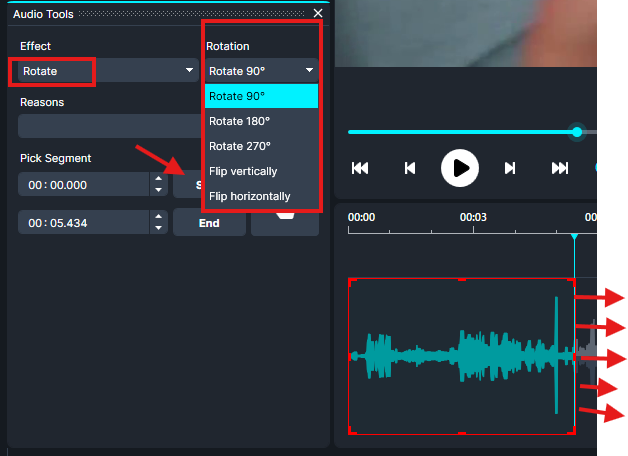This screenshot has height=456, width=628.
Task: Click the audio waveform clip in timeline
Action: pyautogui.click(x=460, y=356)
